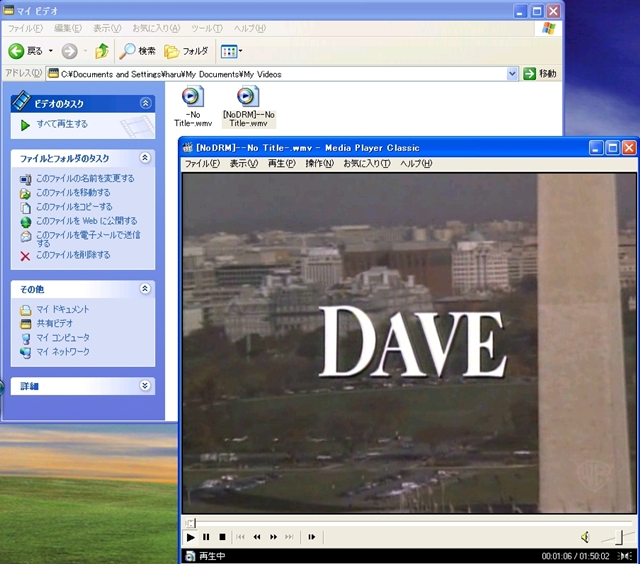
Task: Open 再生(P) menu in Media Player Classic
Action: (x=282, y=164)
